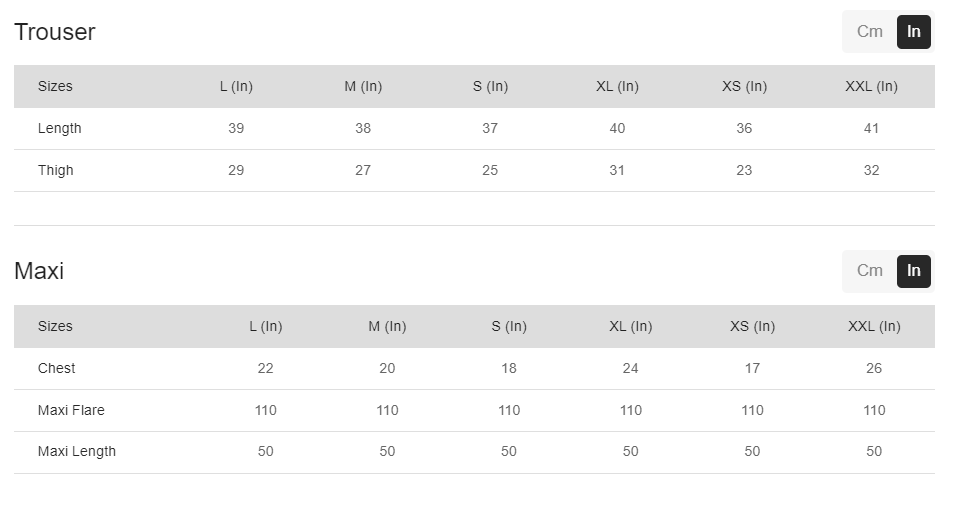Click the Length row label in Trouser table
Viewport: 955px width, 508px height.
click(x=60, y=128)
